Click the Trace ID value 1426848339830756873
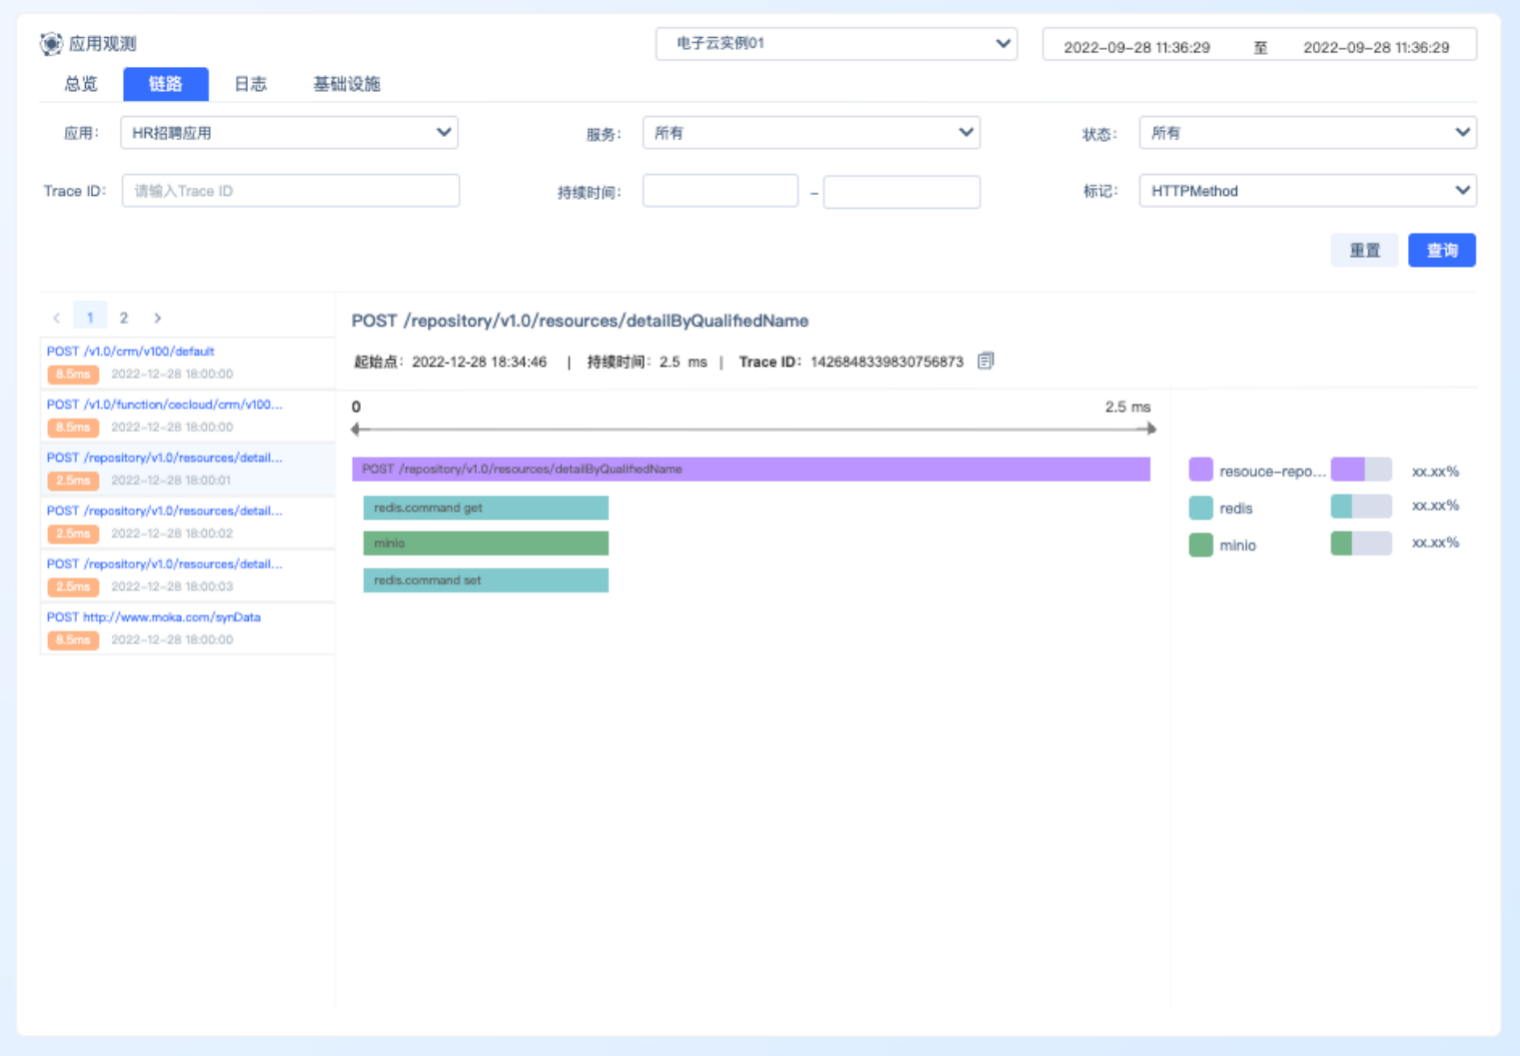Image resolution: width=1520 pixels, height=1056 pixels. coord(887,362)
